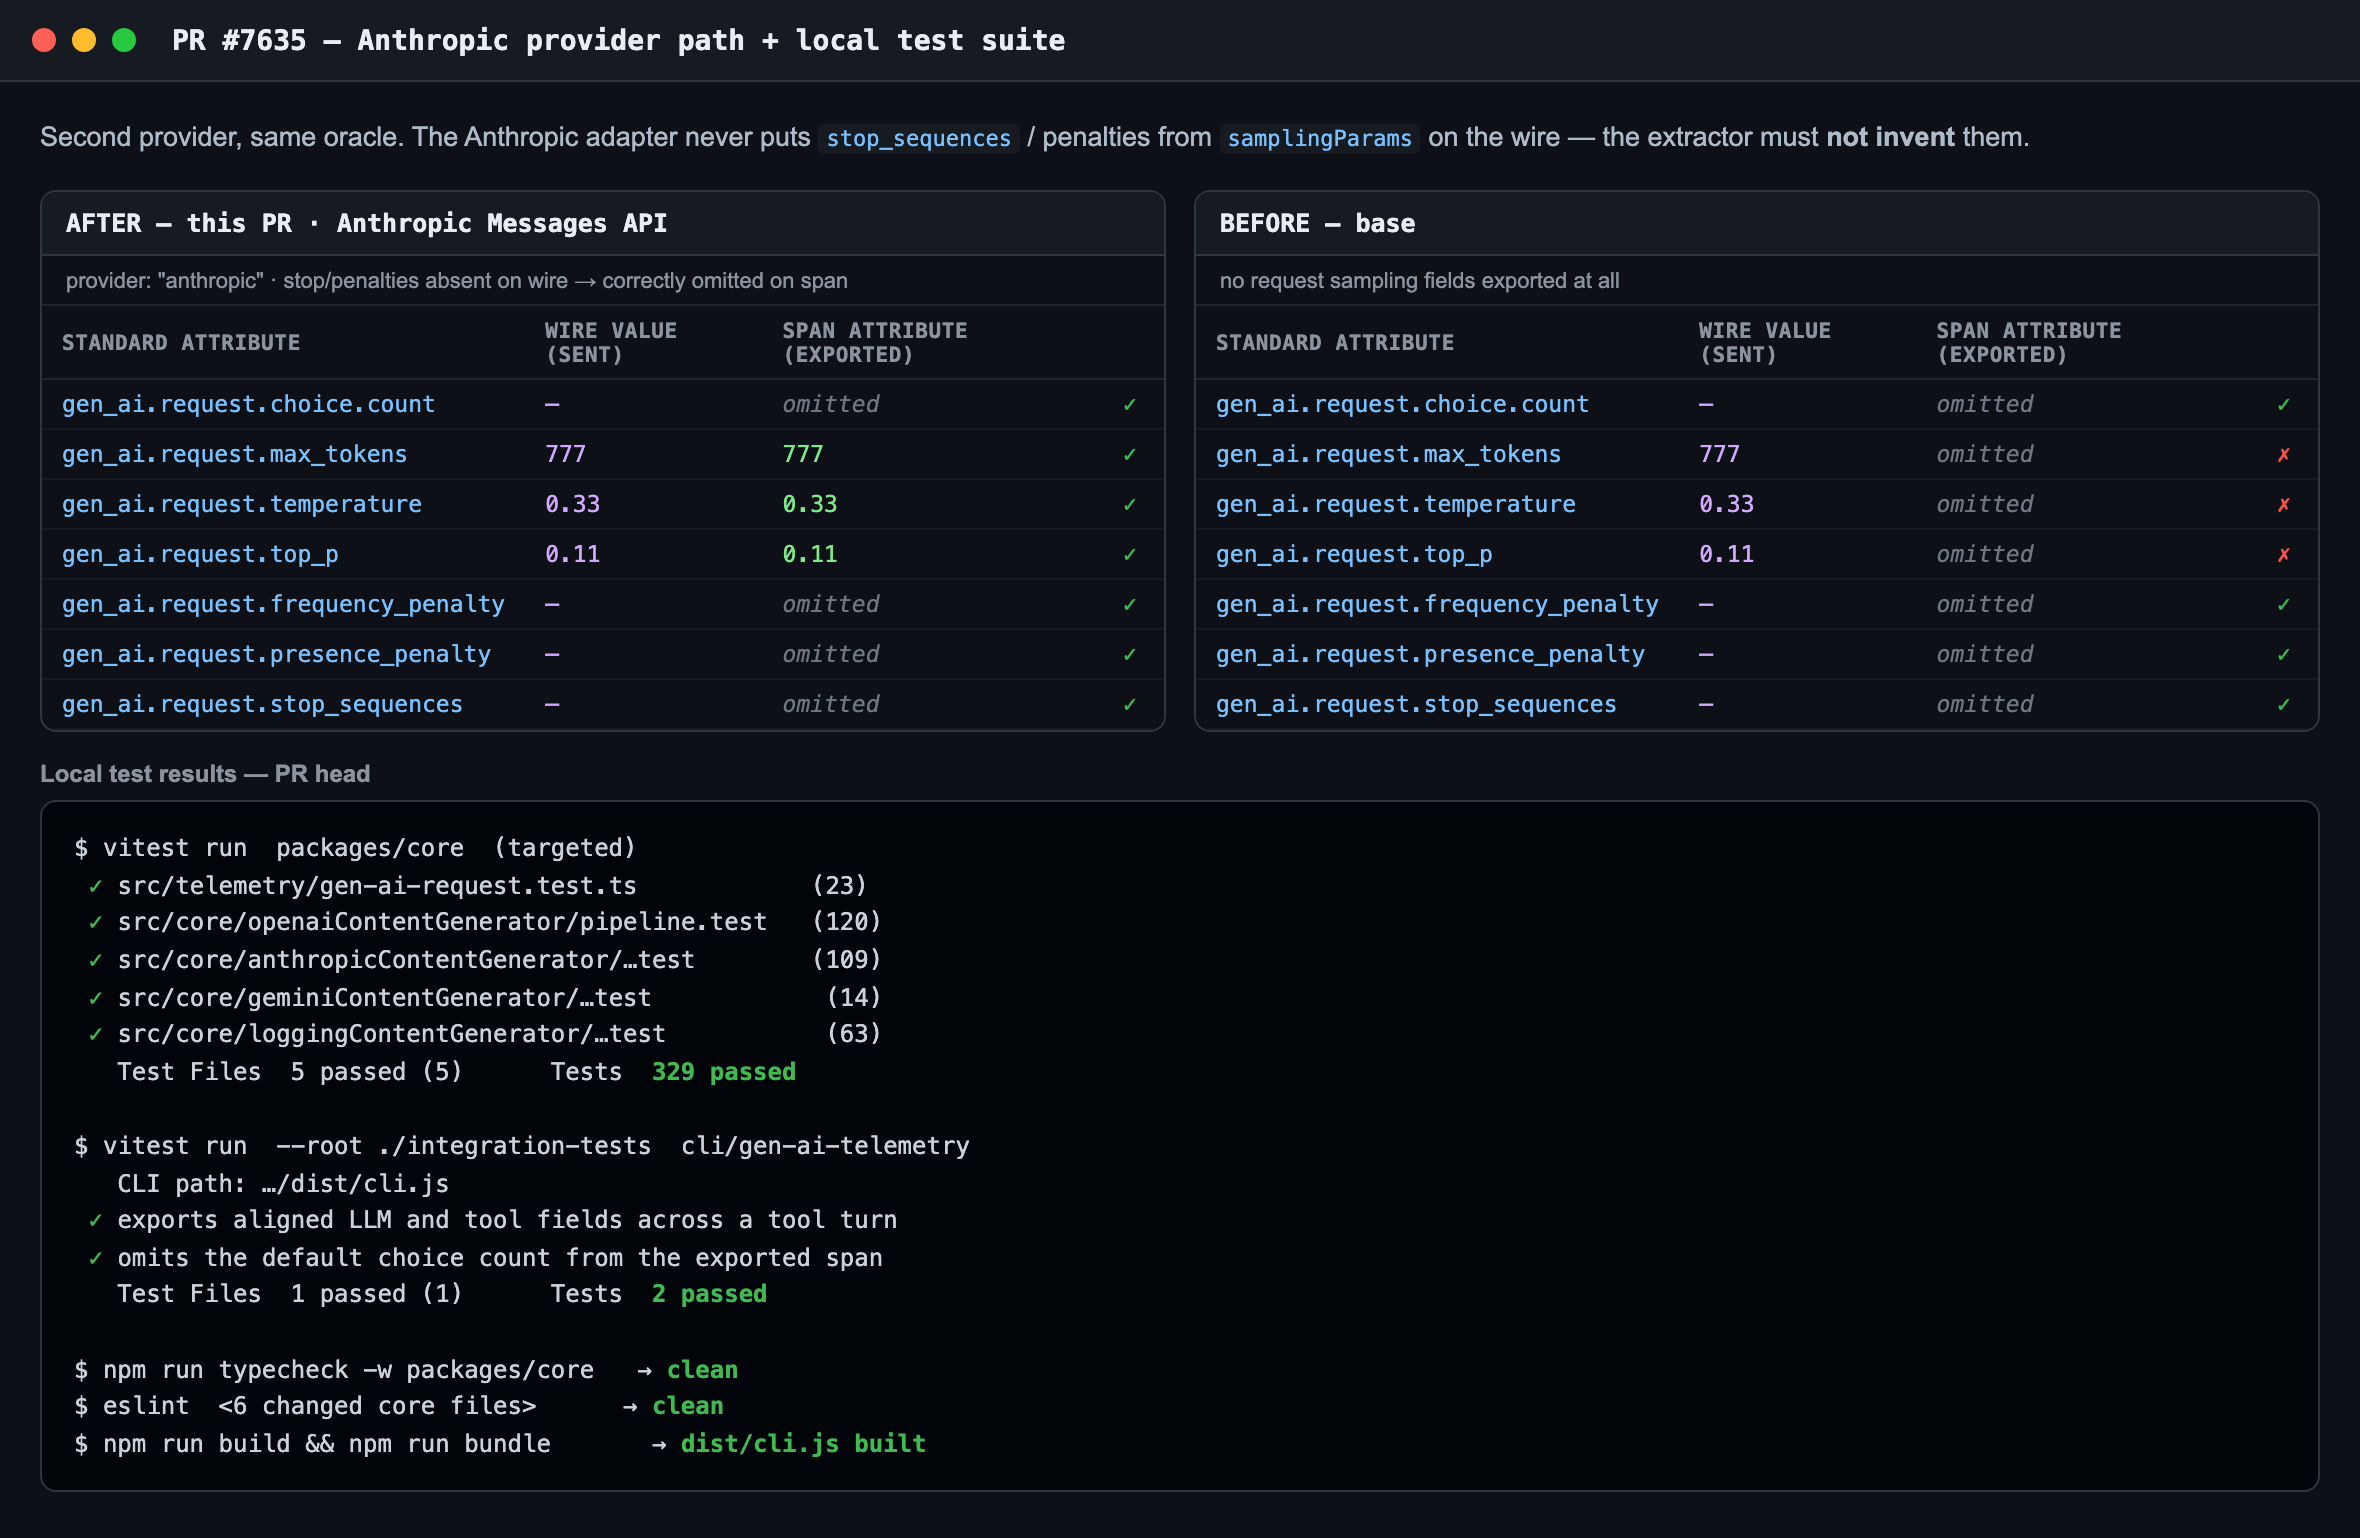
Task: Click 'clean' result of npm run typecheck
Action: 702,1370
